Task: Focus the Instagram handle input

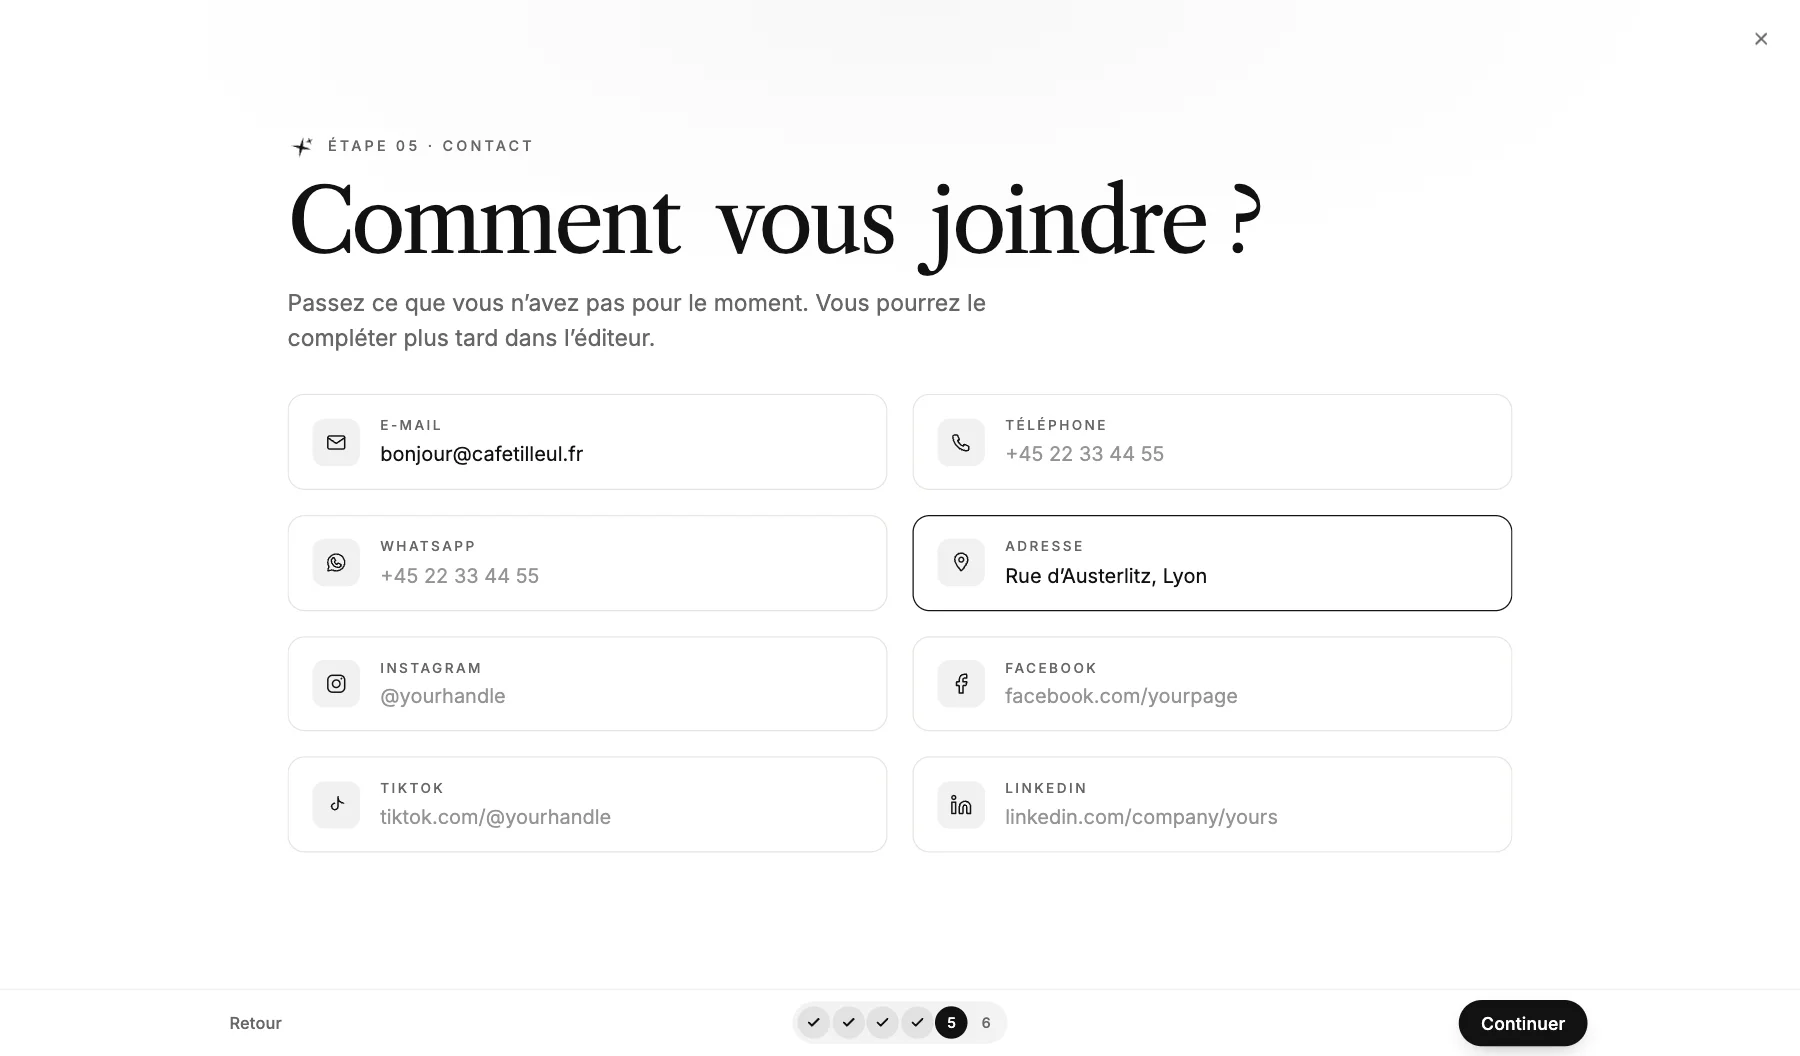Action: (x=587, y=684)
